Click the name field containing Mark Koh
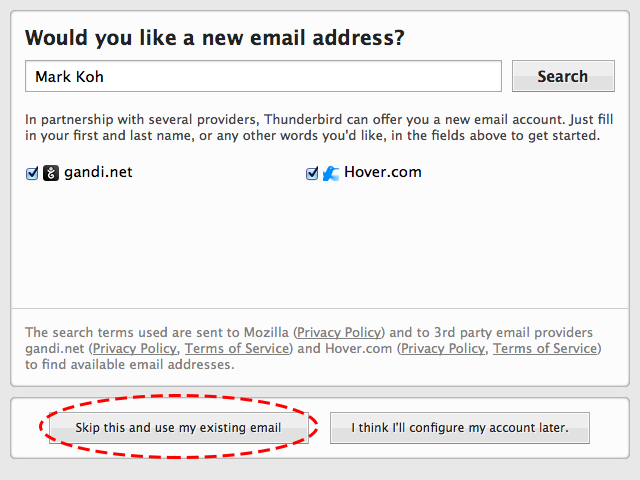This screenshot has width=640, height=480. pyautogui.click(x=263, y=76)
